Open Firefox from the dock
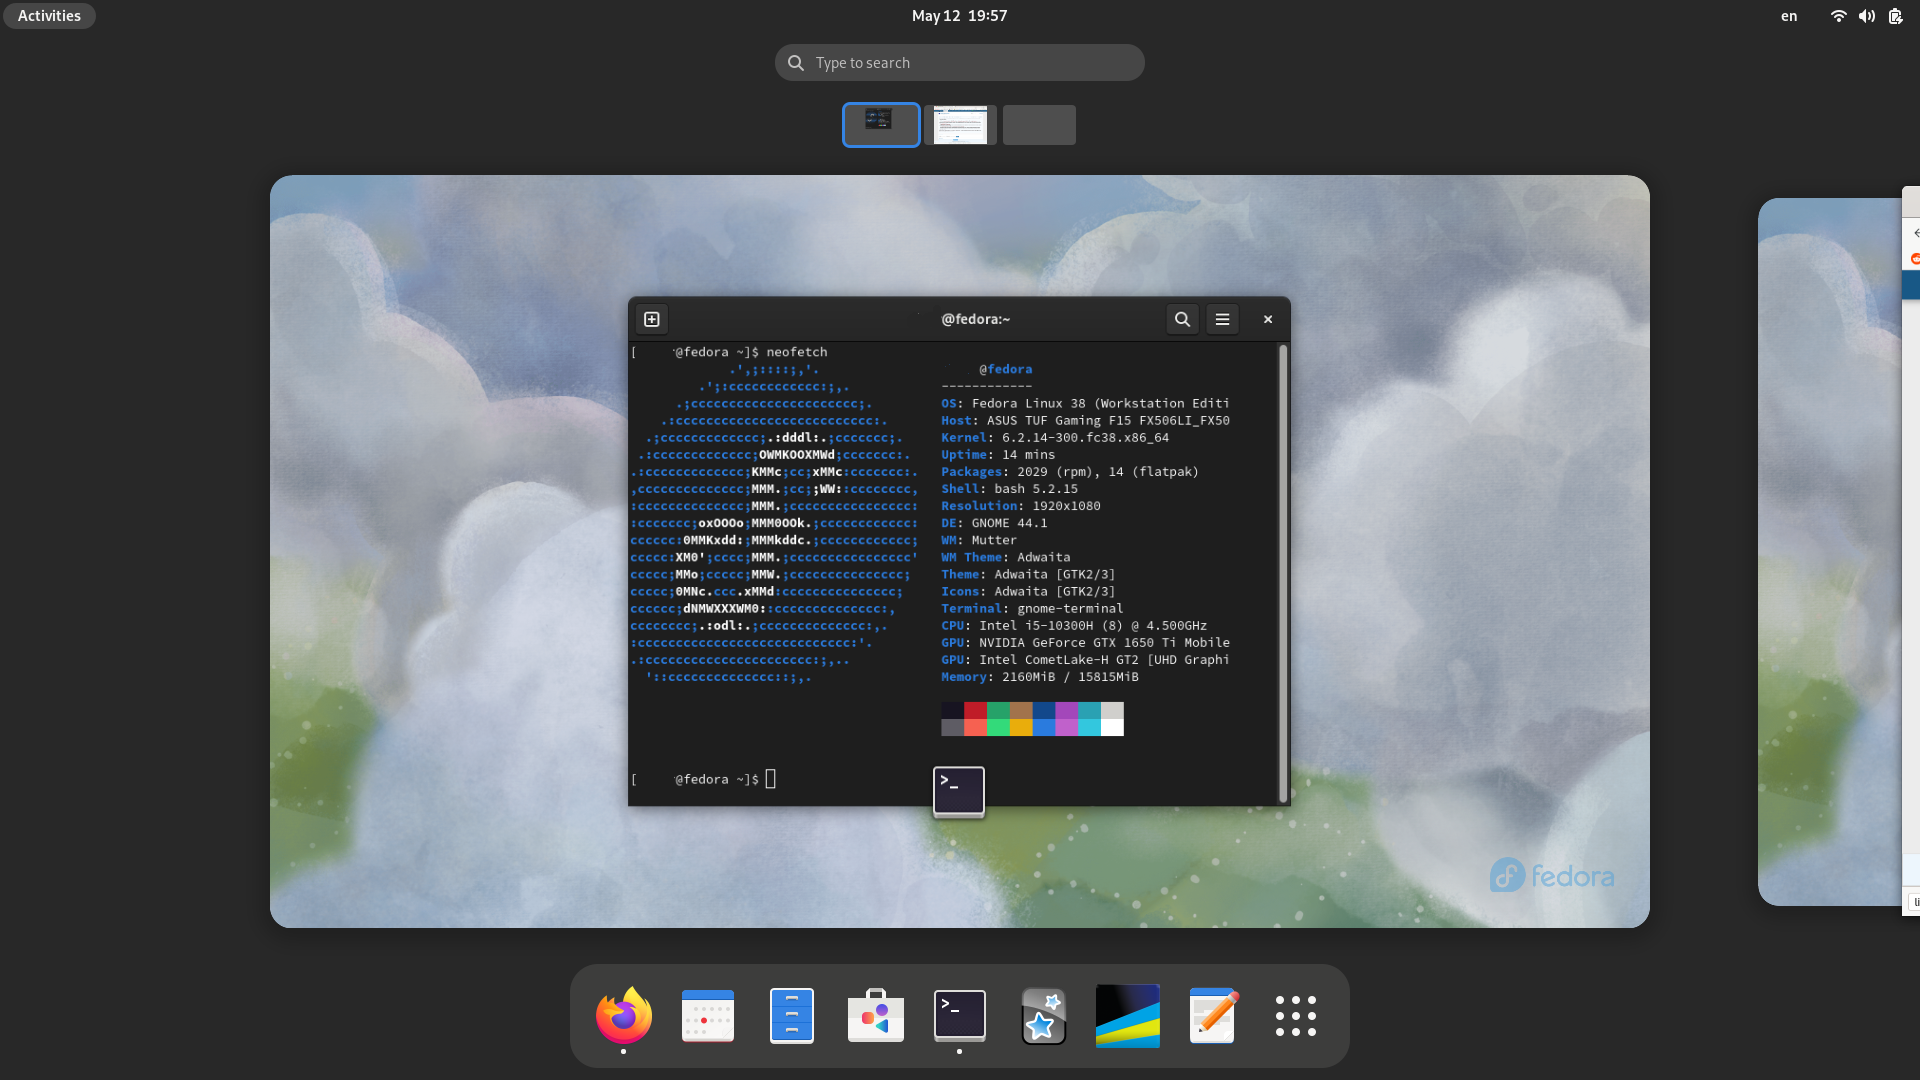The width and height of the screenshot is (1920, 1080). point(623,1016)
